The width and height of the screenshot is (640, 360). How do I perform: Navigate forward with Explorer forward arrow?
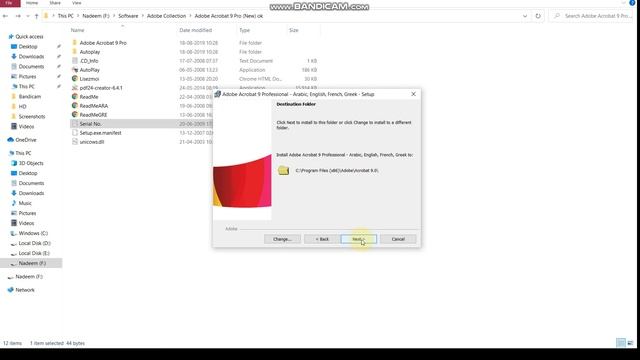(18, 16)
